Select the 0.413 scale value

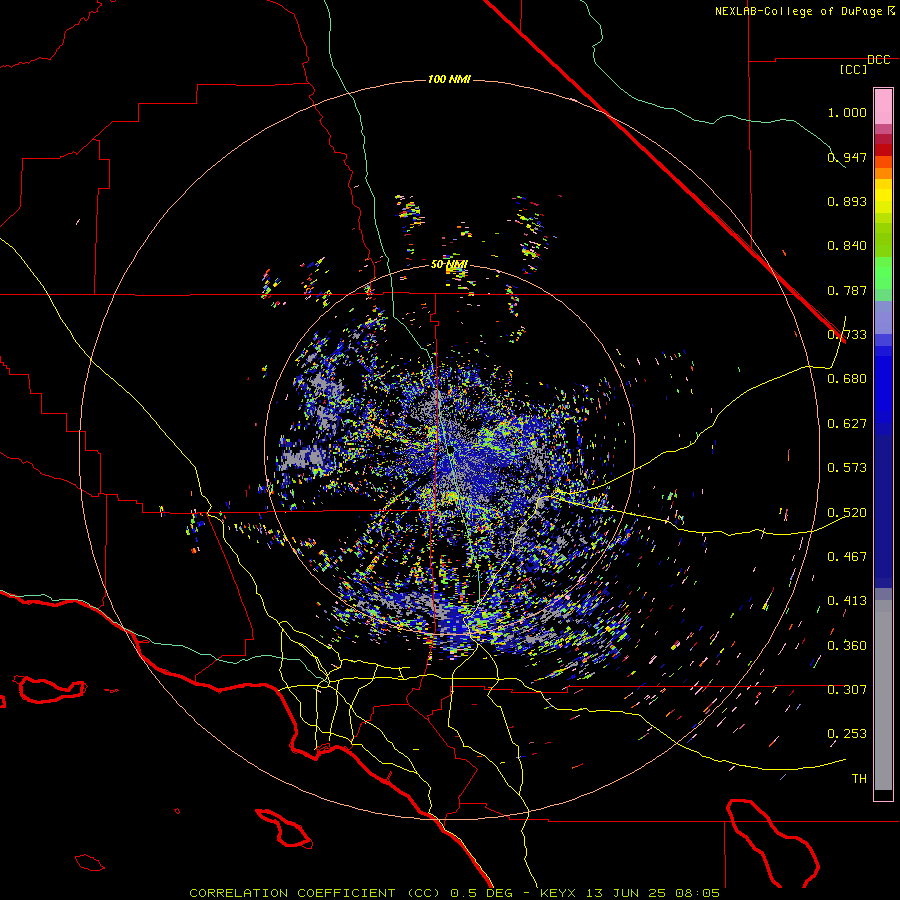click(x=847, y=601)
